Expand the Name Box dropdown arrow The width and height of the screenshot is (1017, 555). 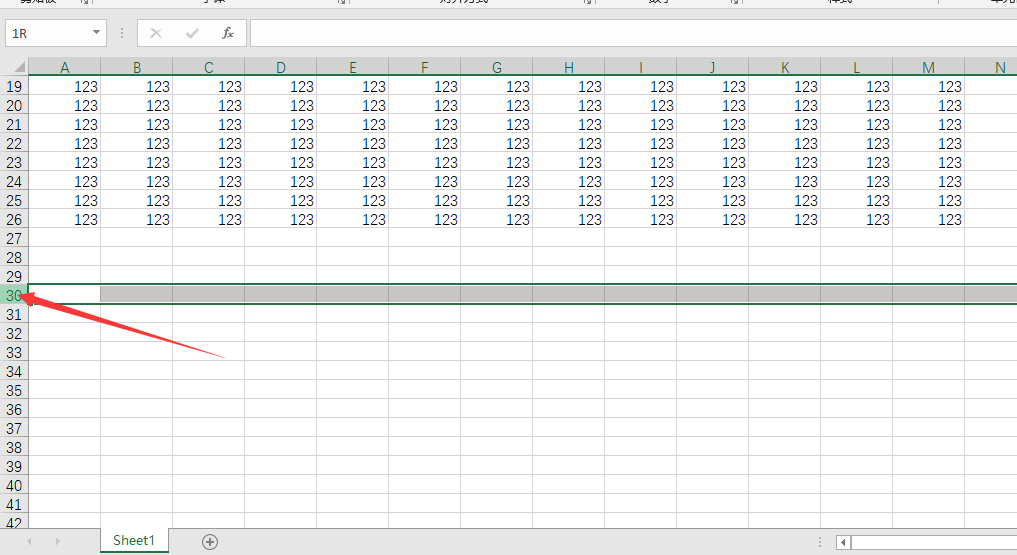(x=96, y=32)
